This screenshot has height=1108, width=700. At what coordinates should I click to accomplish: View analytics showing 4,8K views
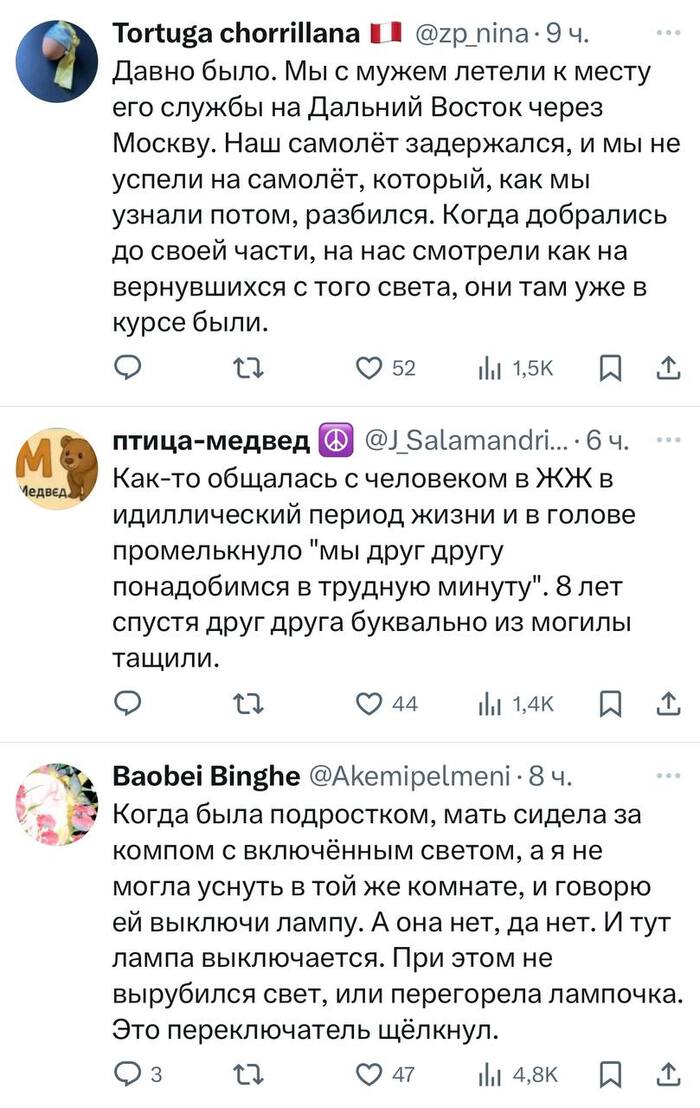point(518,1075)
